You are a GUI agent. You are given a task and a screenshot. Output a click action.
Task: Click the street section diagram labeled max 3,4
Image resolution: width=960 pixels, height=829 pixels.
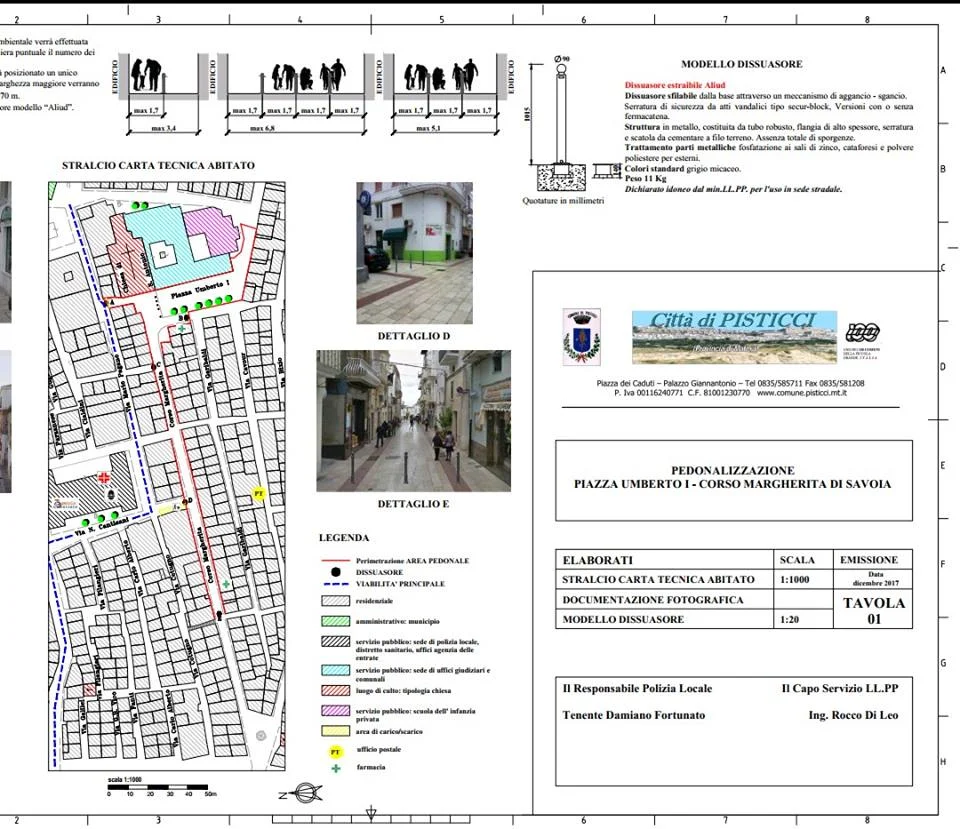click(163, 93)
